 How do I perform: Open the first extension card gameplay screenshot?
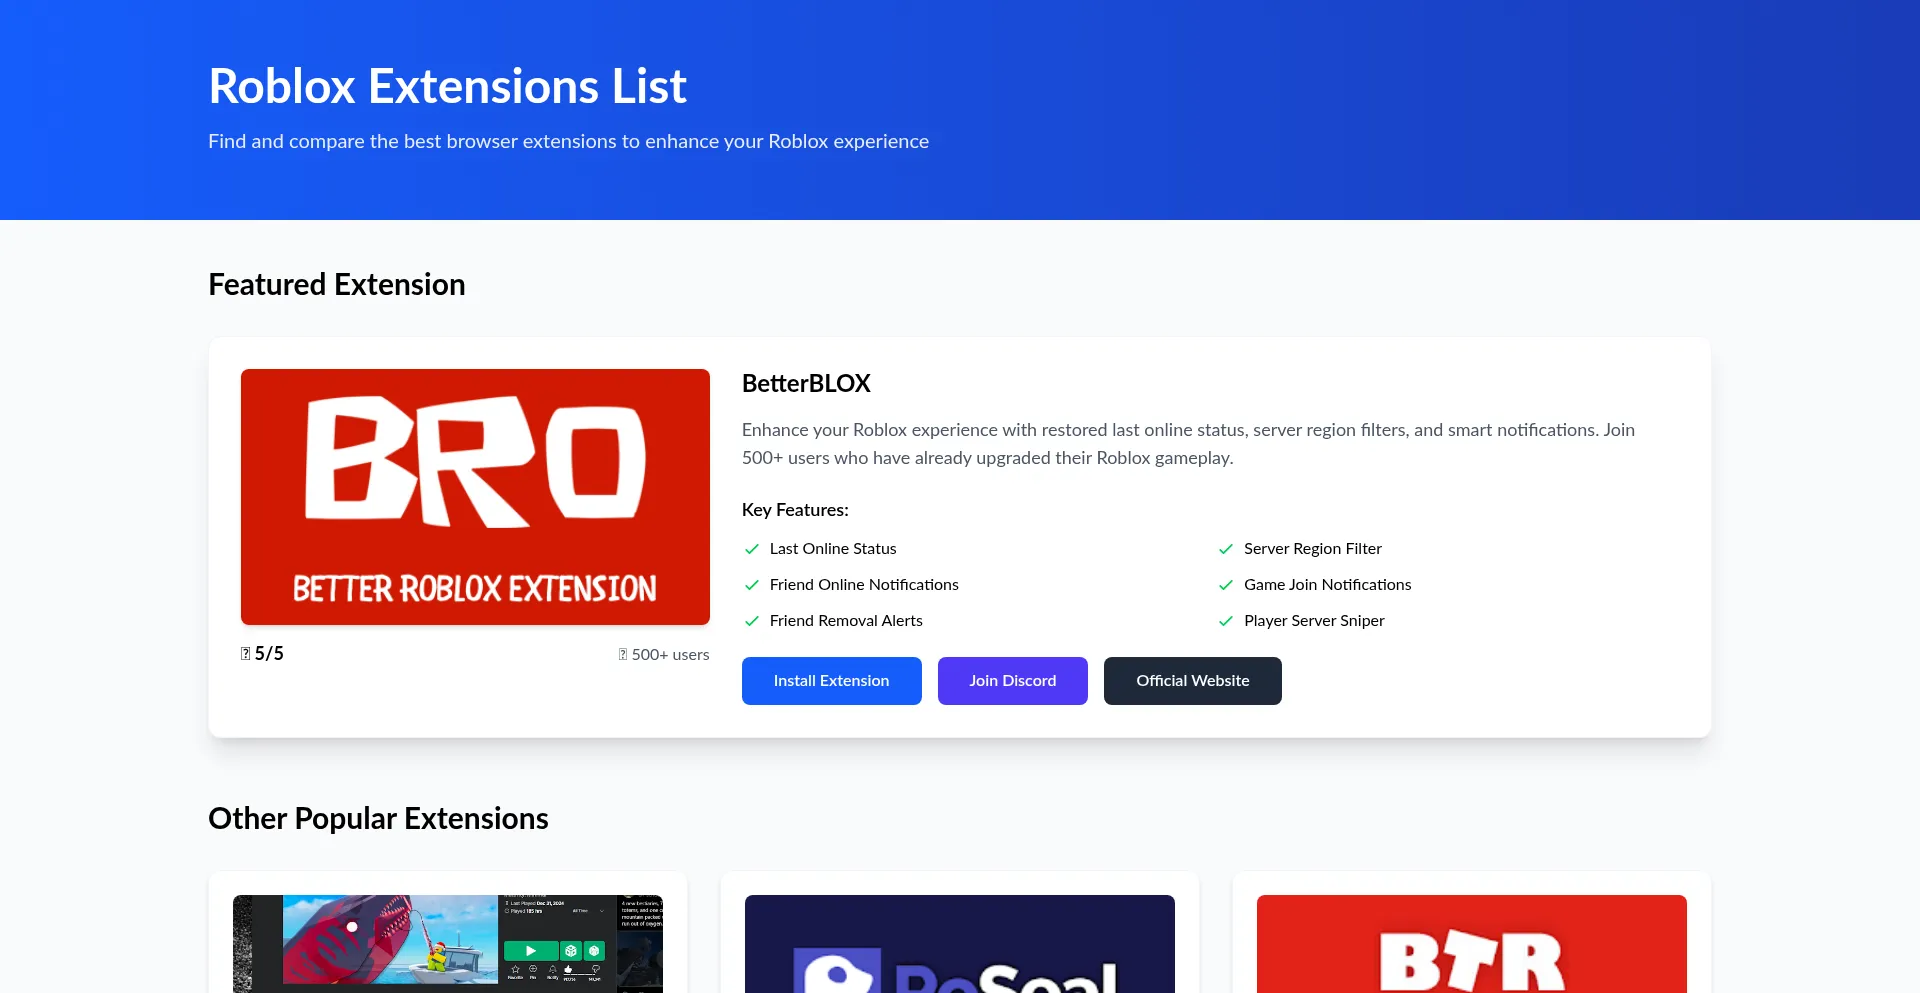[x=448, y=944]
